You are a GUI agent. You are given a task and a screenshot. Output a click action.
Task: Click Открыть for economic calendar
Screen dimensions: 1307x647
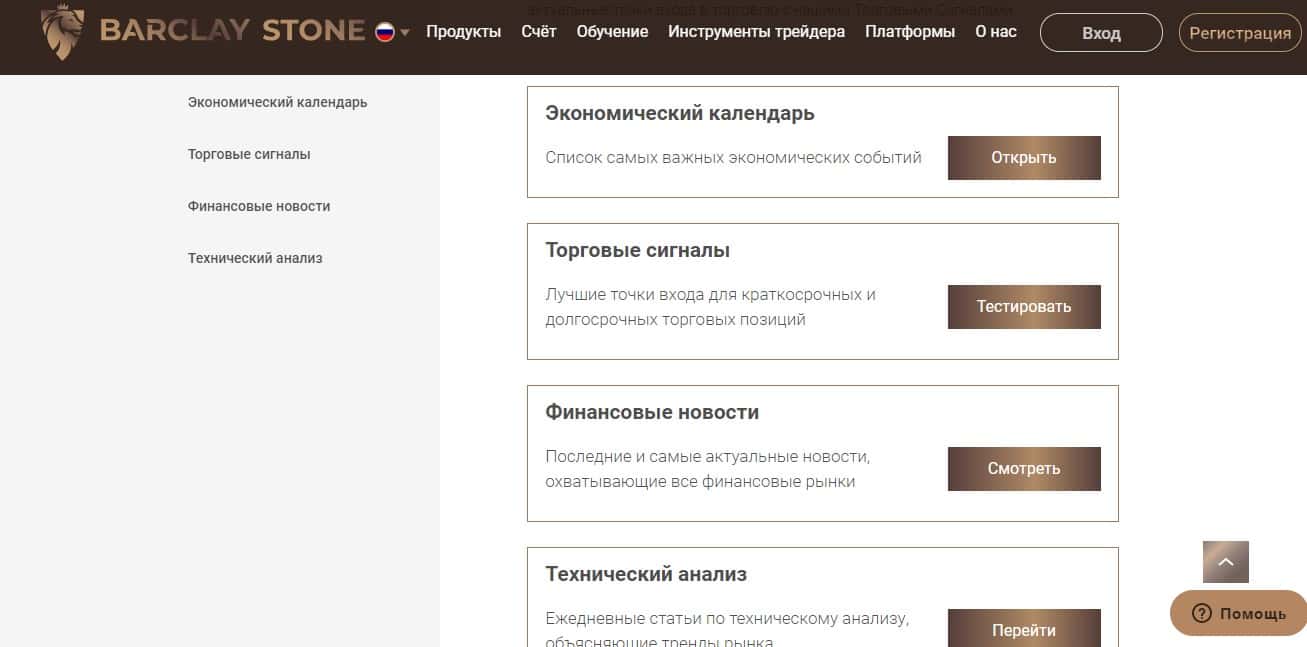tap(1024, 158)
